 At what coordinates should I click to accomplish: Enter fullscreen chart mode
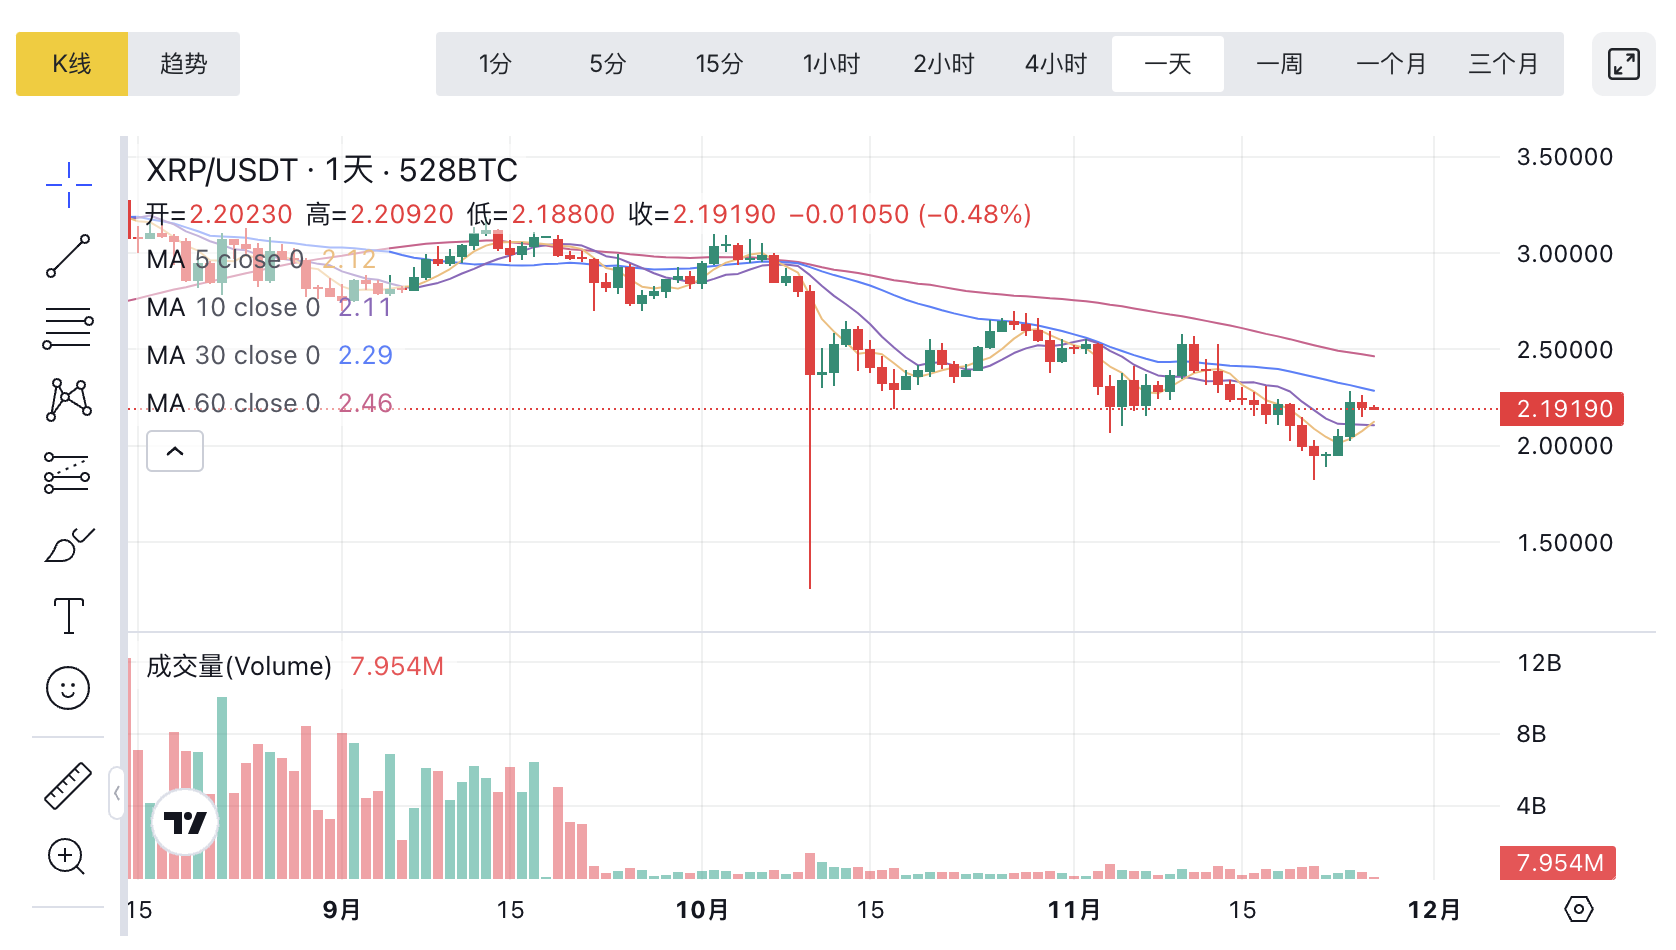tap(1623, 64)
